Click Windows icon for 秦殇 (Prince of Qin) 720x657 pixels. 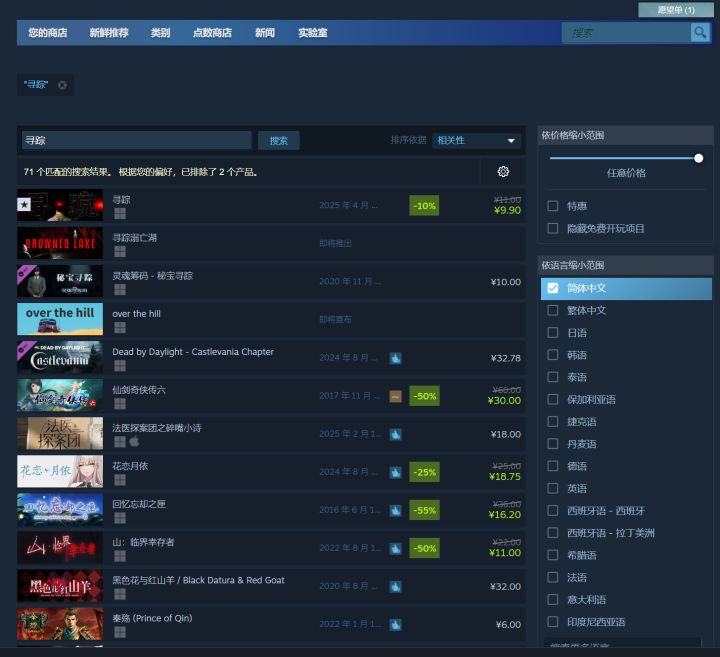[120, 632]
